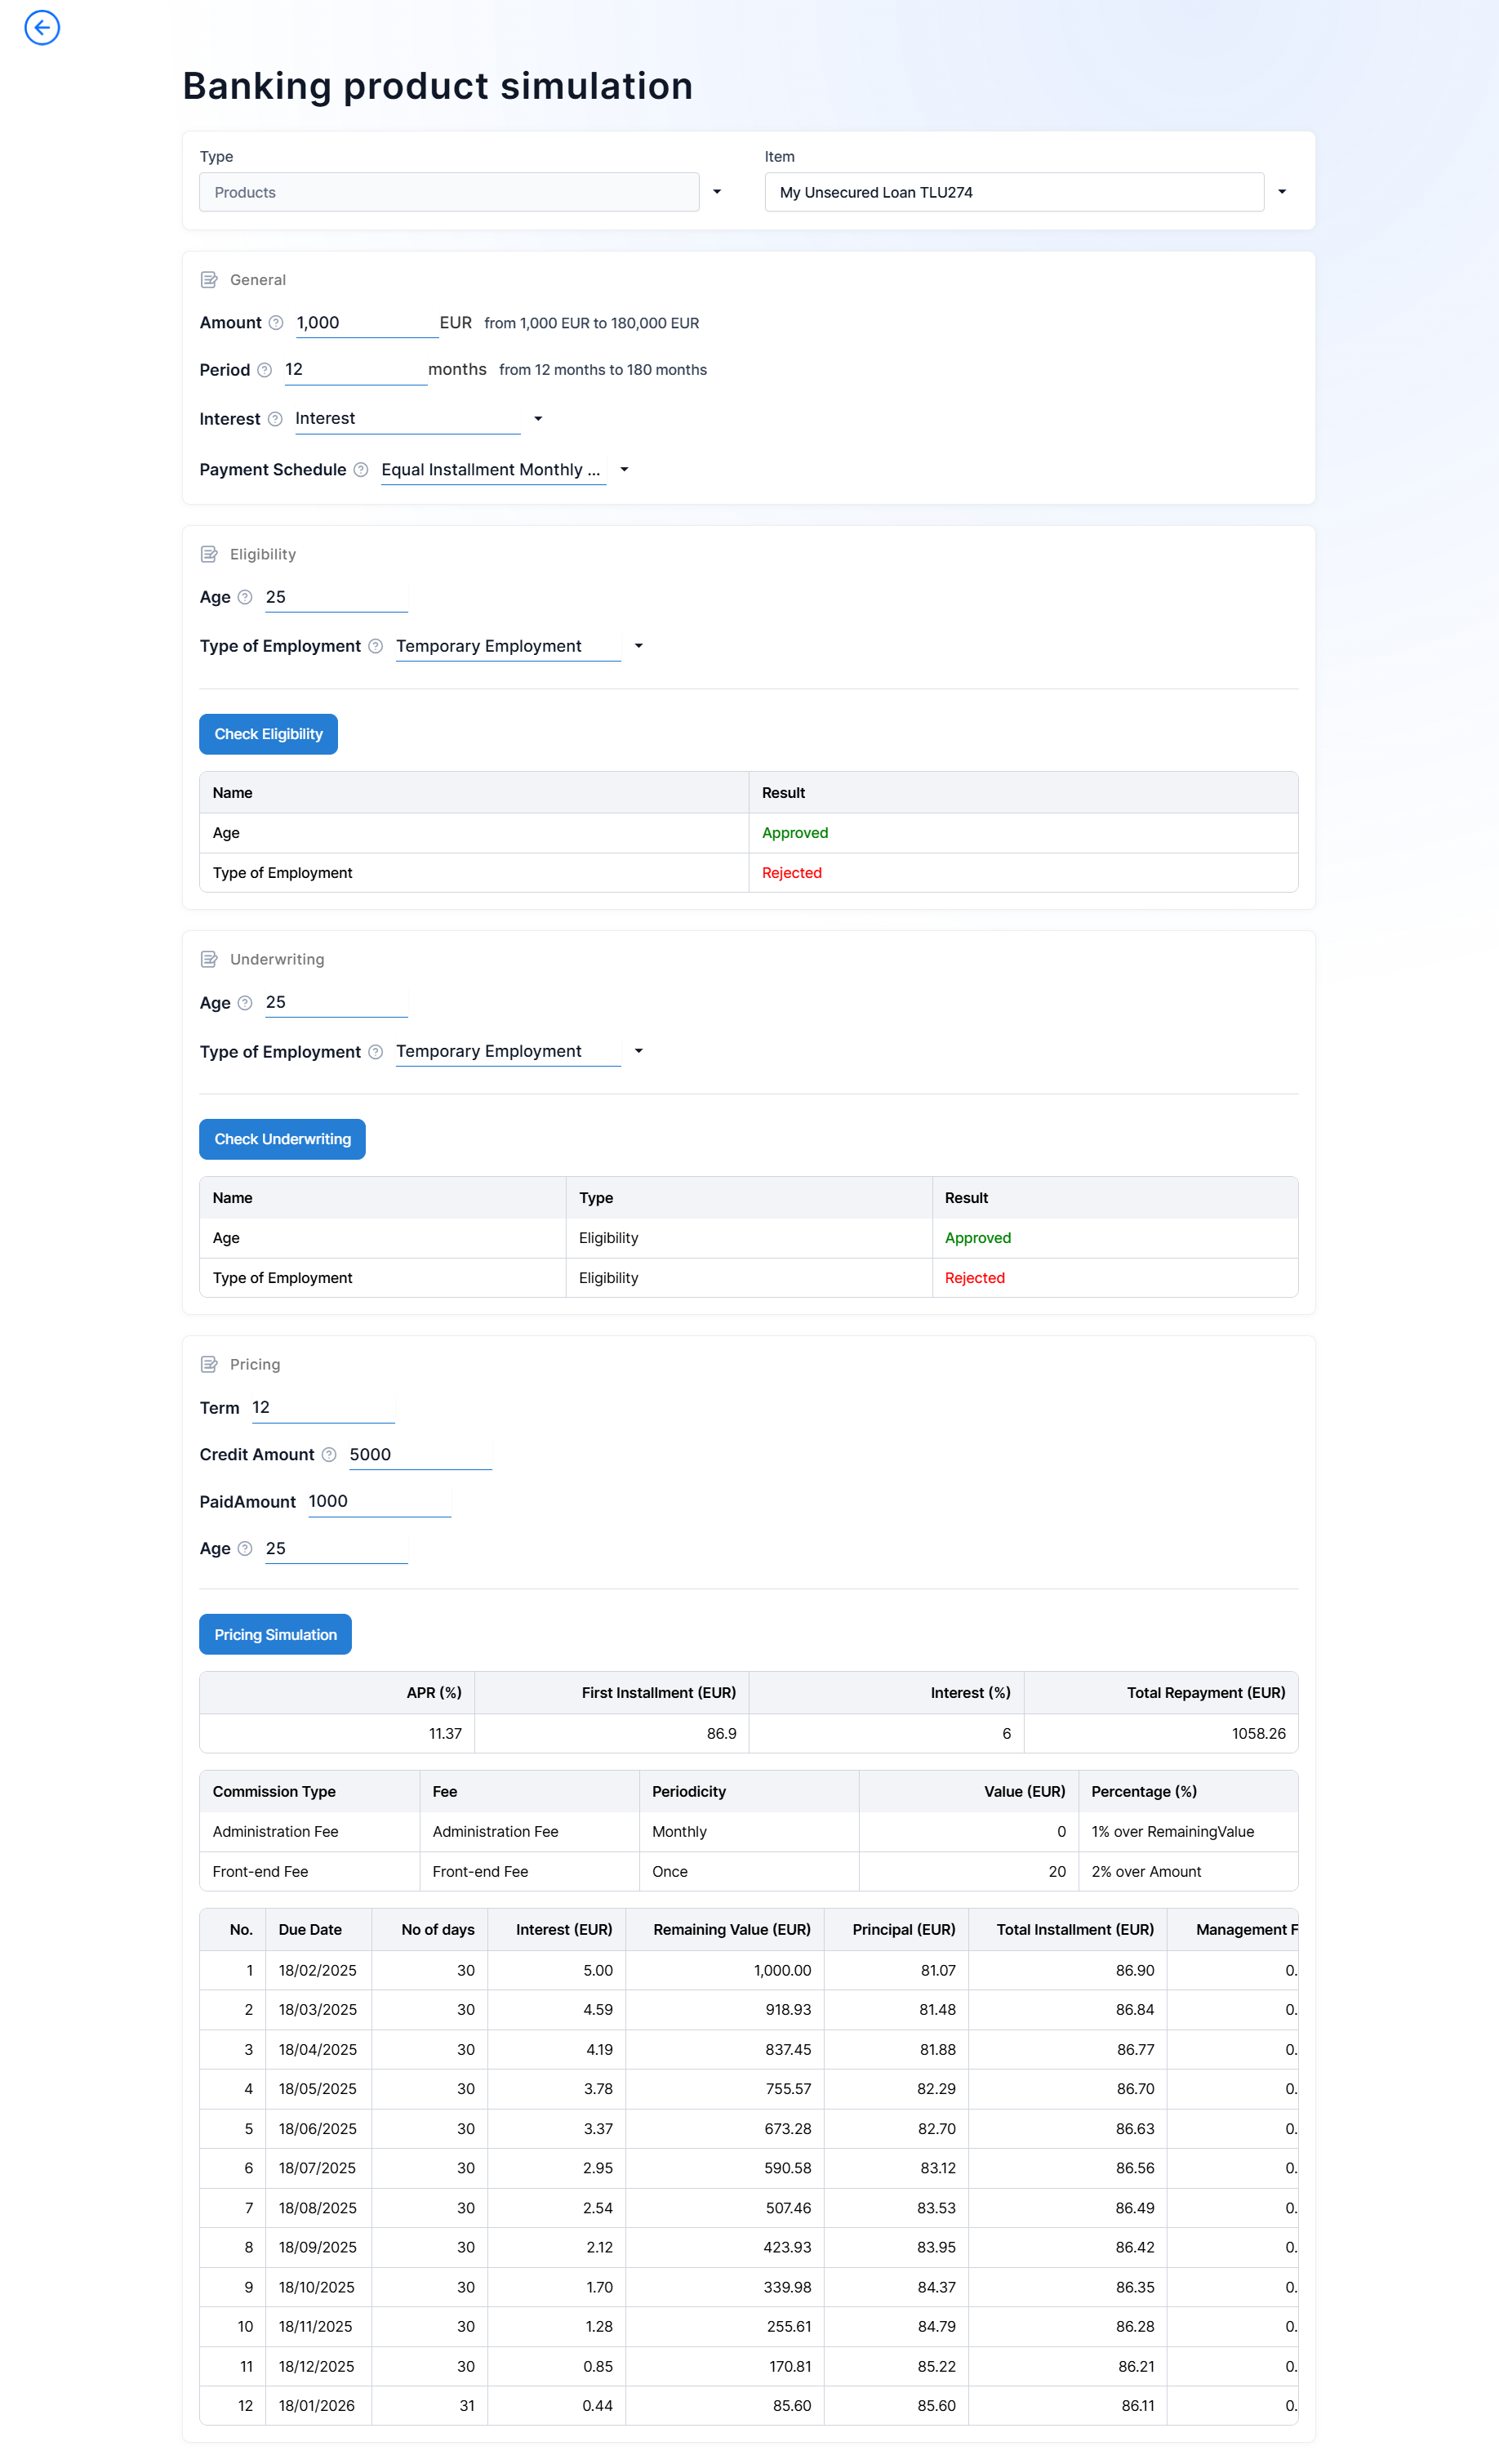Click the Period months input field
Image resolution: width=1499 pixels, height=2464 pixels.
point(354,370)
